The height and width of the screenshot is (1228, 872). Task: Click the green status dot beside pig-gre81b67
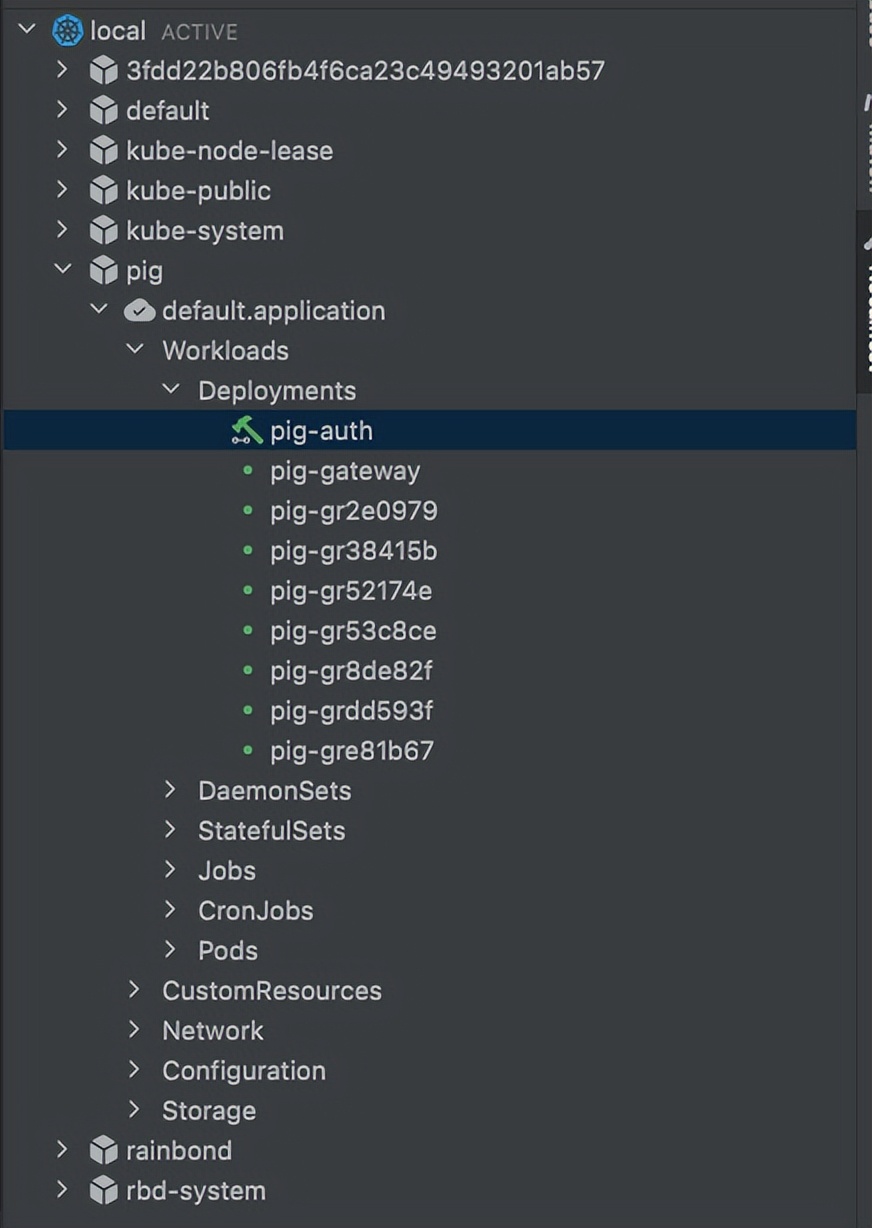(246, 751)
